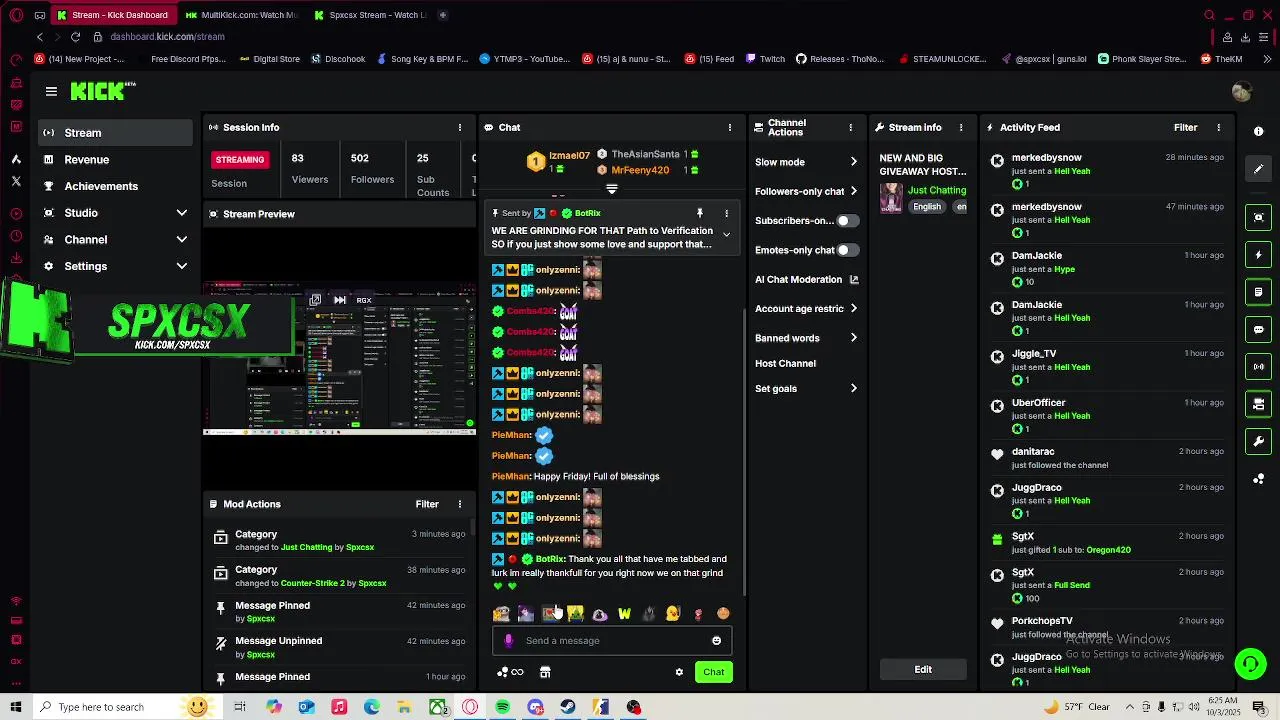This screenshot has height=720, width=1280.
Task: Open the hamburger menu next to Kick logo
Action: [51, 91]
